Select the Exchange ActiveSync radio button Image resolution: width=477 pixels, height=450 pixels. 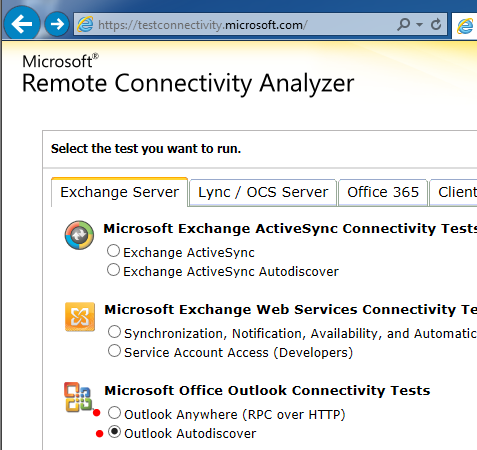(x=113, y=251)
